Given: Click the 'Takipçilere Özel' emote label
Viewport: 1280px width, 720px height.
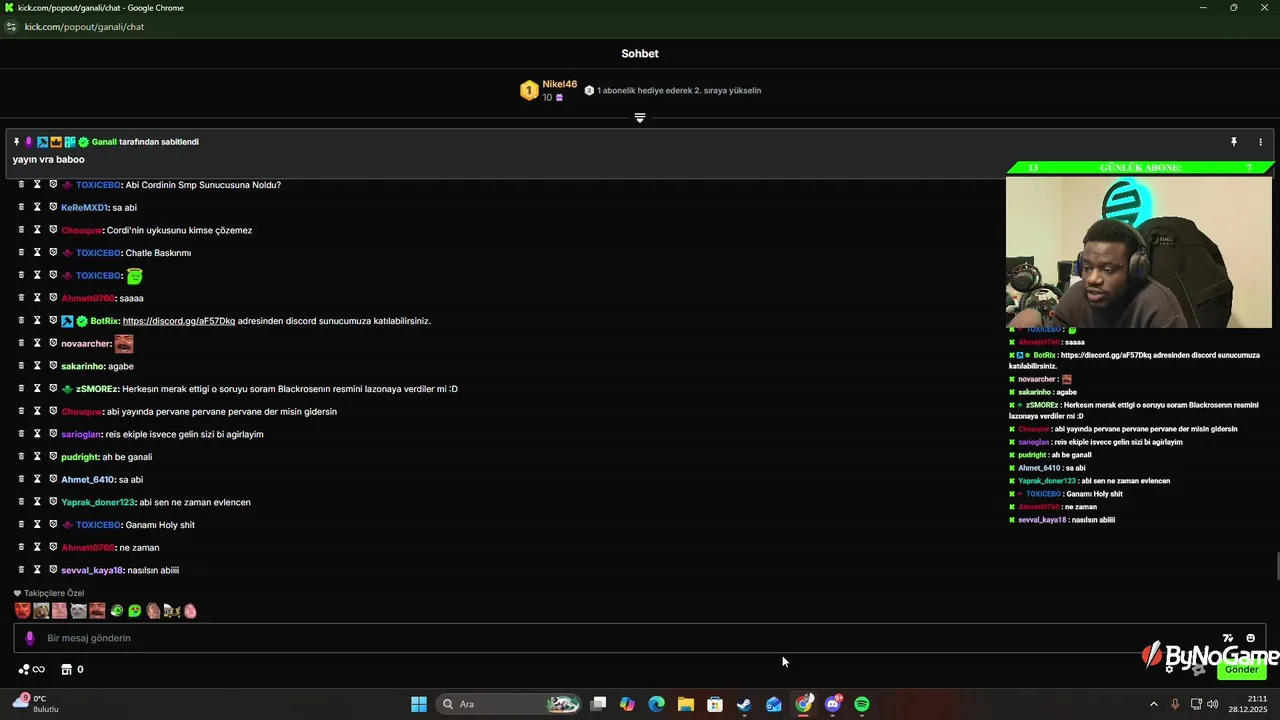Looking at the screenshot, I should click(54, 593).
